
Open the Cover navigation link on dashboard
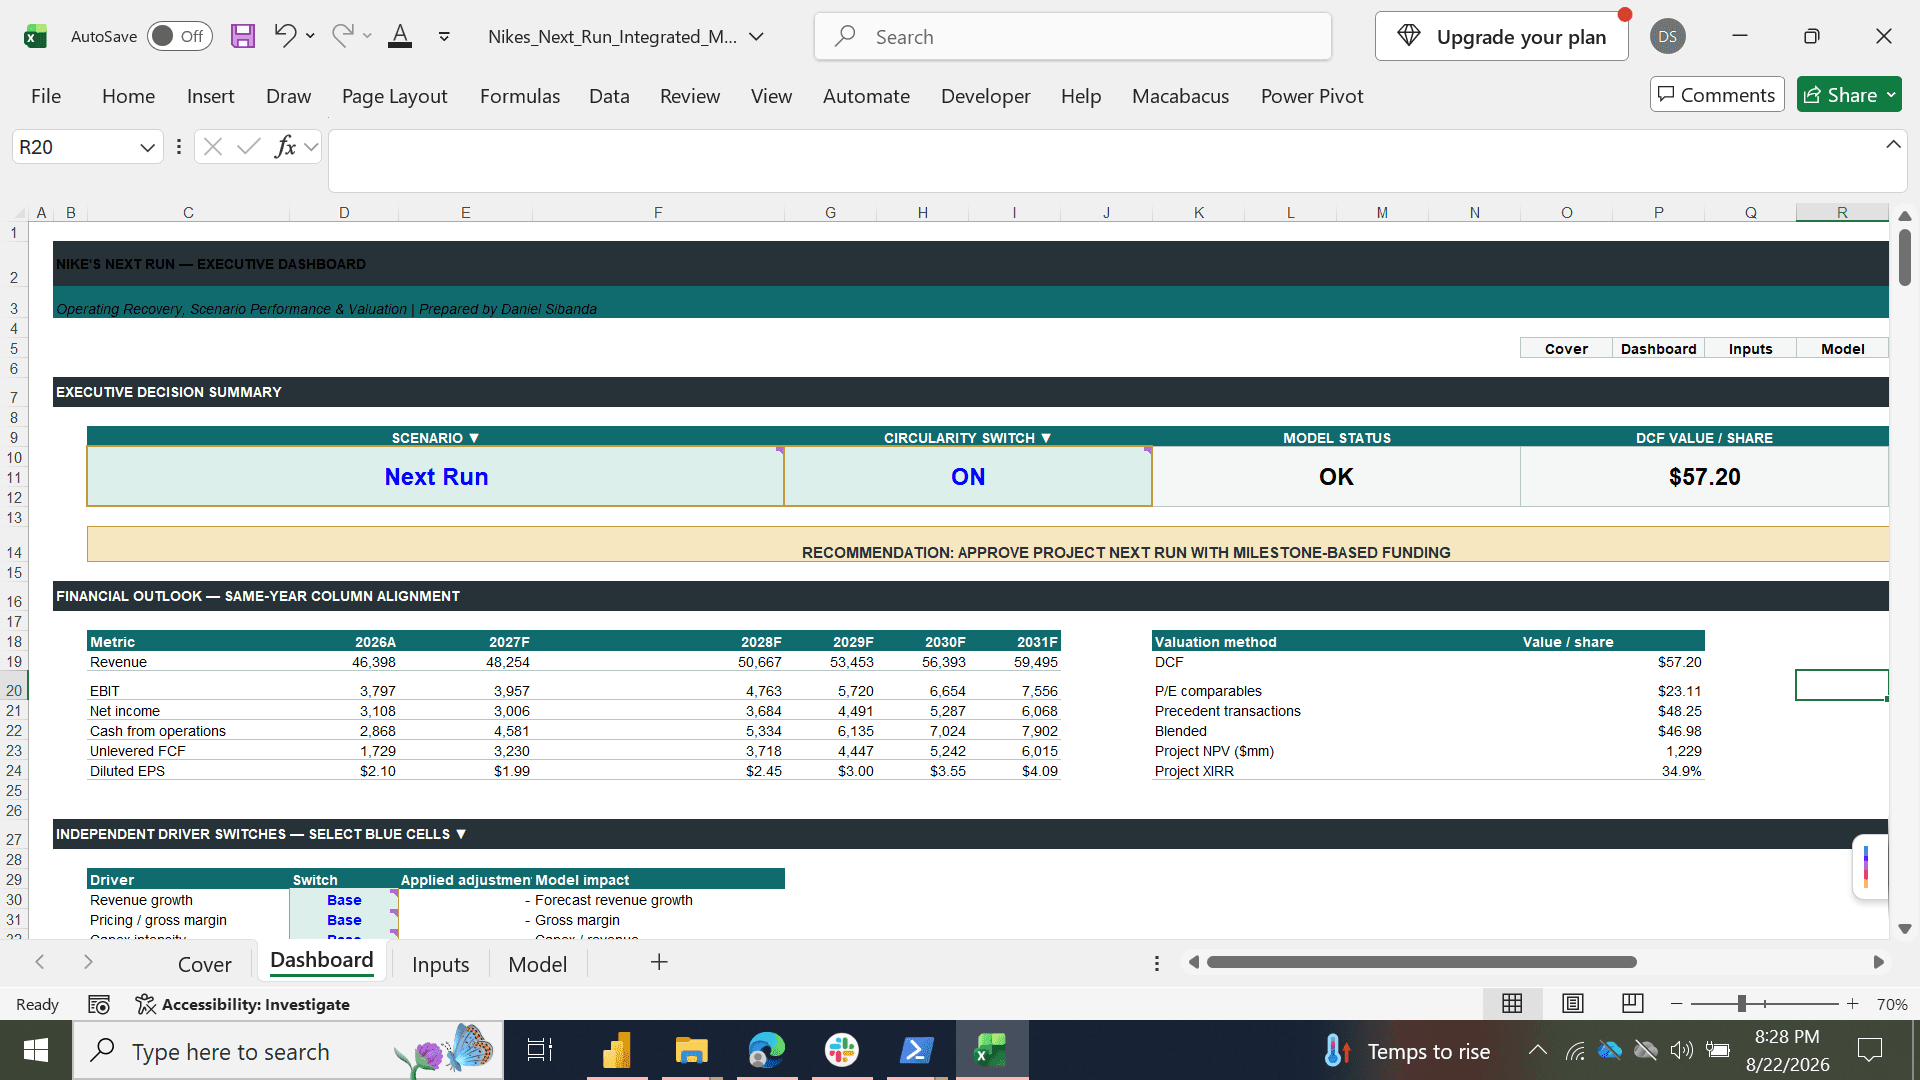coord(1566,349)
